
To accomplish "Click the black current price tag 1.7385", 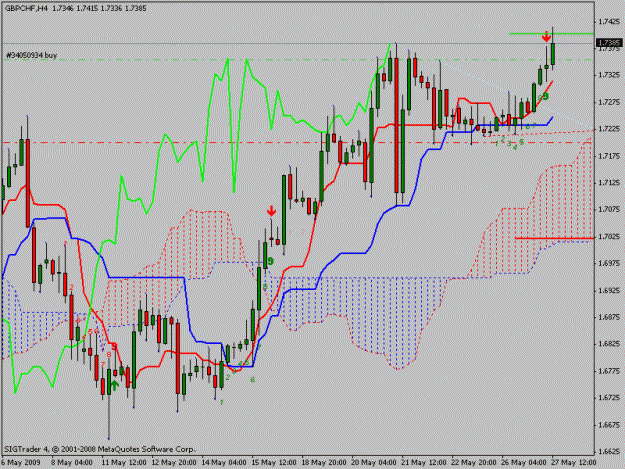I will (608, 43).
